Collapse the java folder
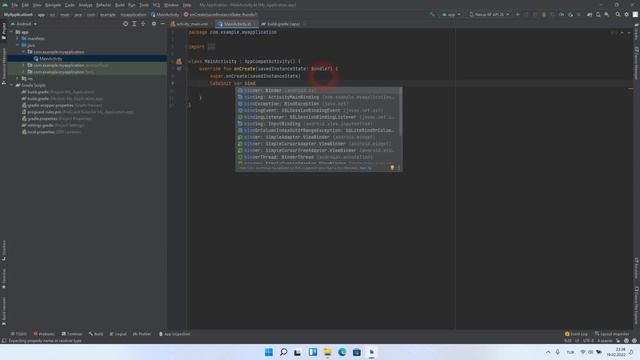This screenshot has height=360, width=640. [x=18, y=45]
